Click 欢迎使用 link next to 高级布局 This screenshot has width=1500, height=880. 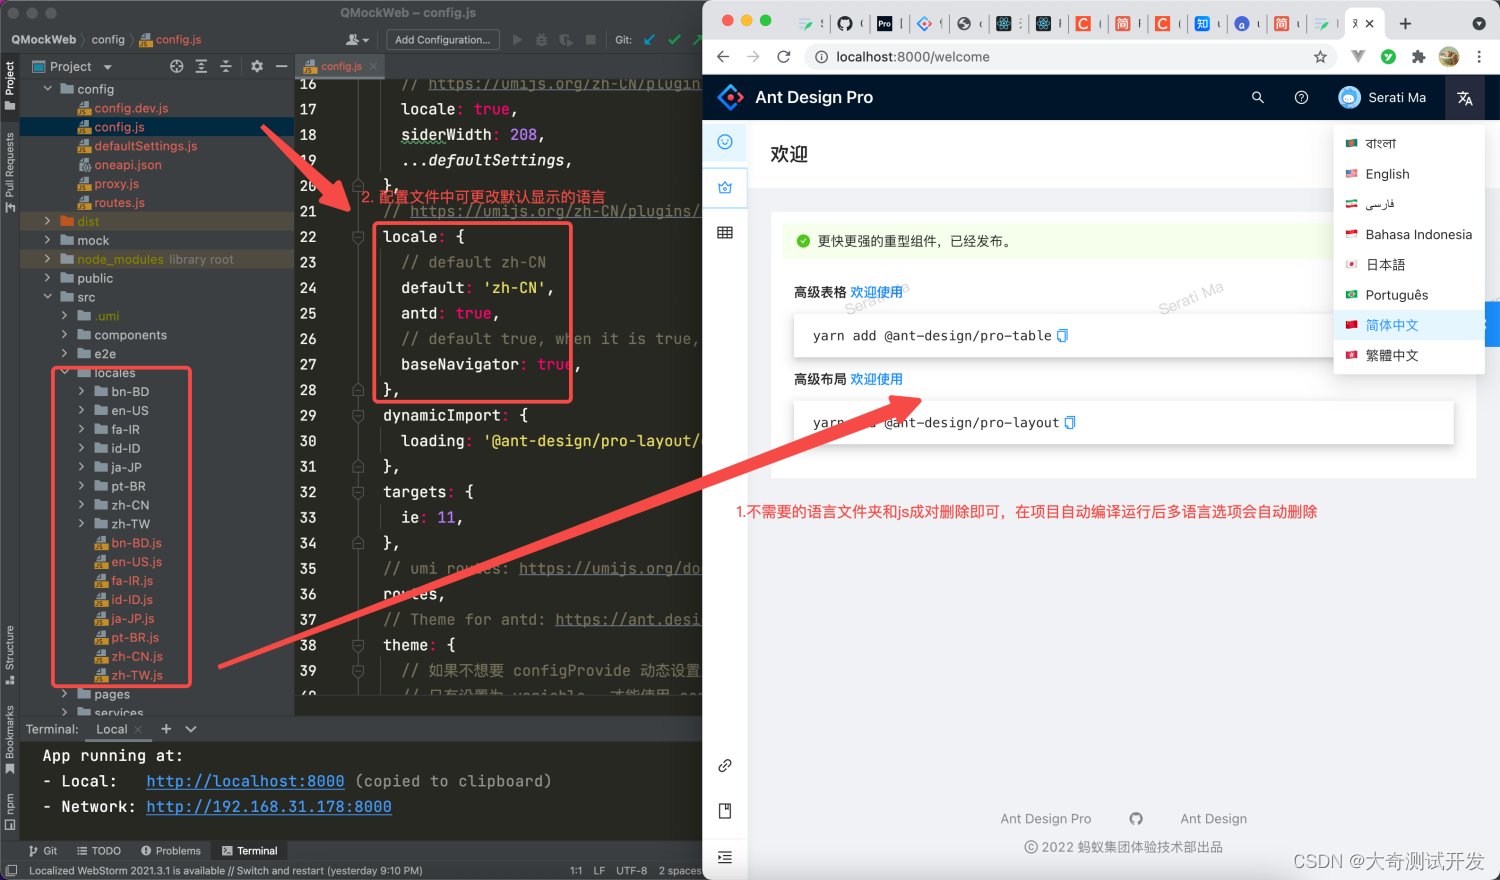coord(877,379)
